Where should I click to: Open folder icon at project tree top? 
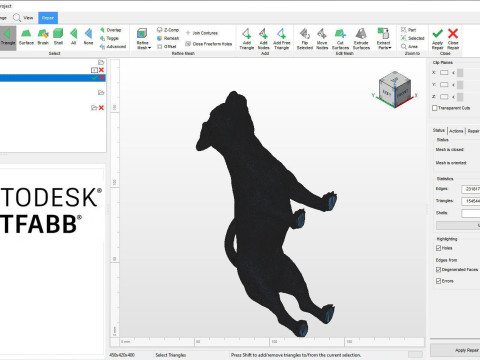(x=101, y=62)
